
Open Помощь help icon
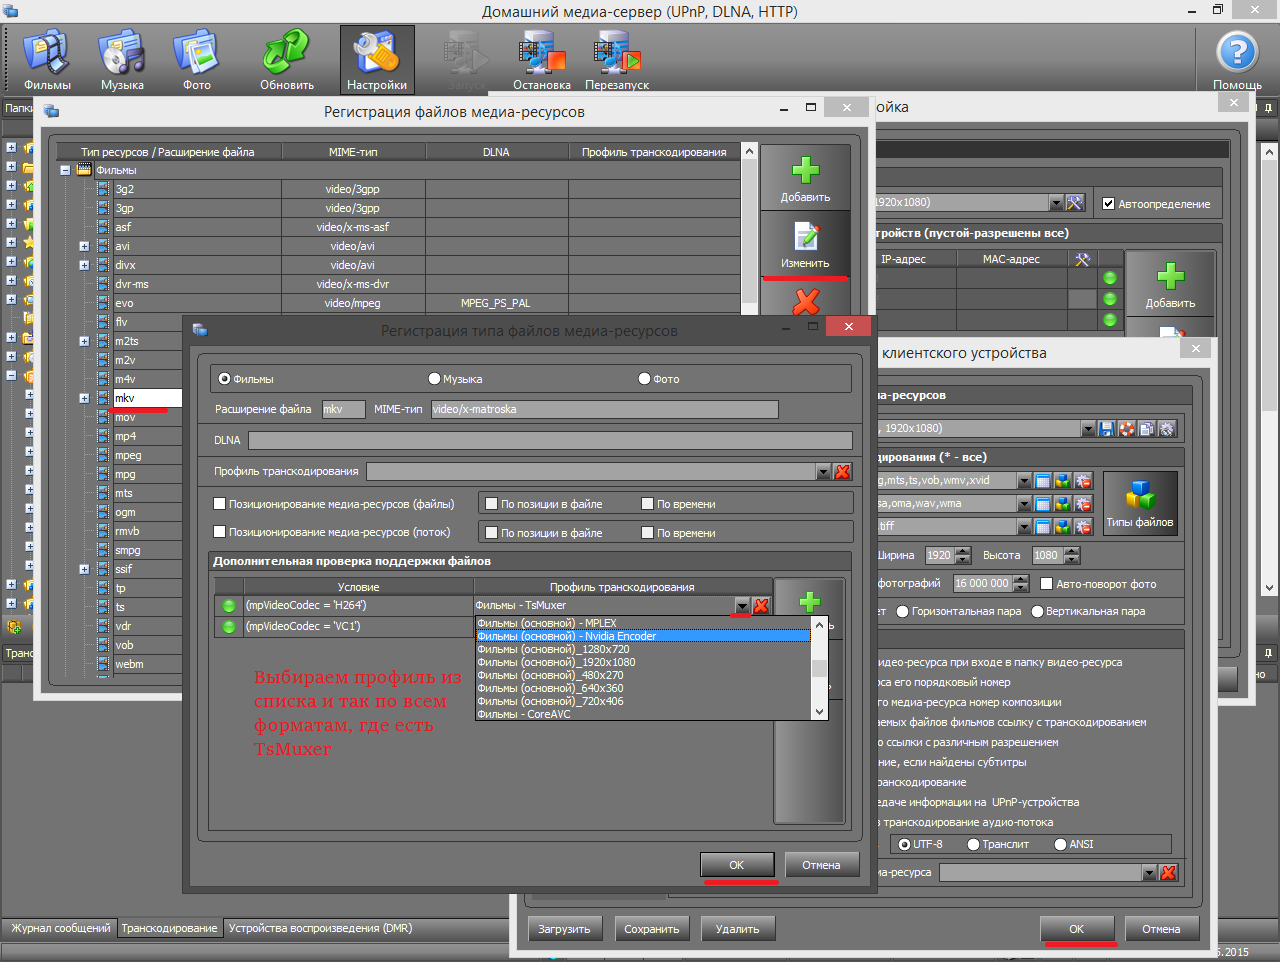1237,60
